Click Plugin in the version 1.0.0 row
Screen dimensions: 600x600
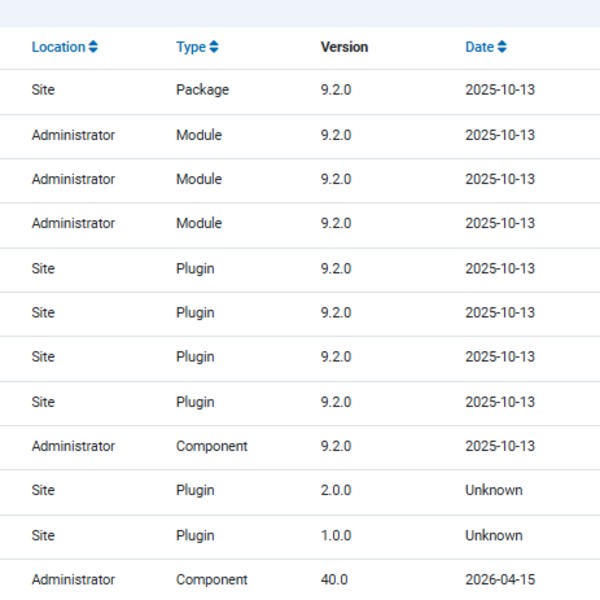click(195, 536)
